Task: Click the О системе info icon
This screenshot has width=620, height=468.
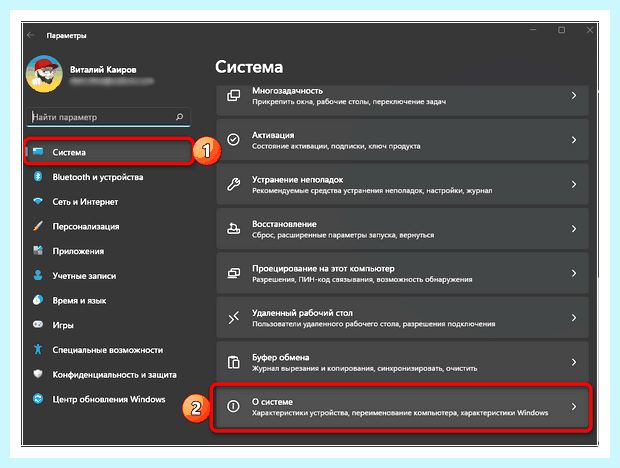Action: (x=233, y=406)
